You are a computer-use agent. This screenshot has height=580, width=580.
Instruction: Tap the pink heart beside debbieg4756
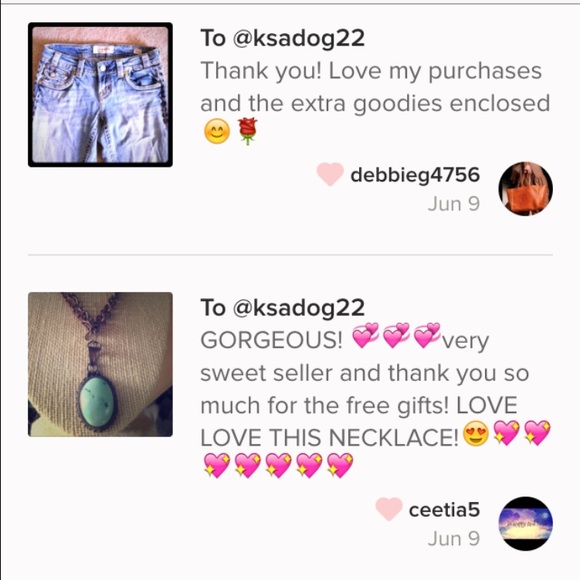point(330,174)
